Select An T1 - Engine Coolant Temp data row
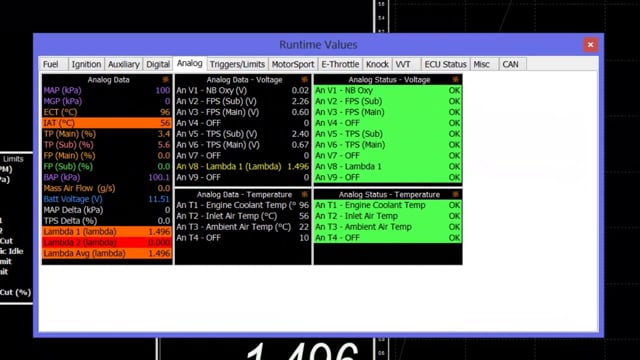The image size is (640, 360). [243, 205]
